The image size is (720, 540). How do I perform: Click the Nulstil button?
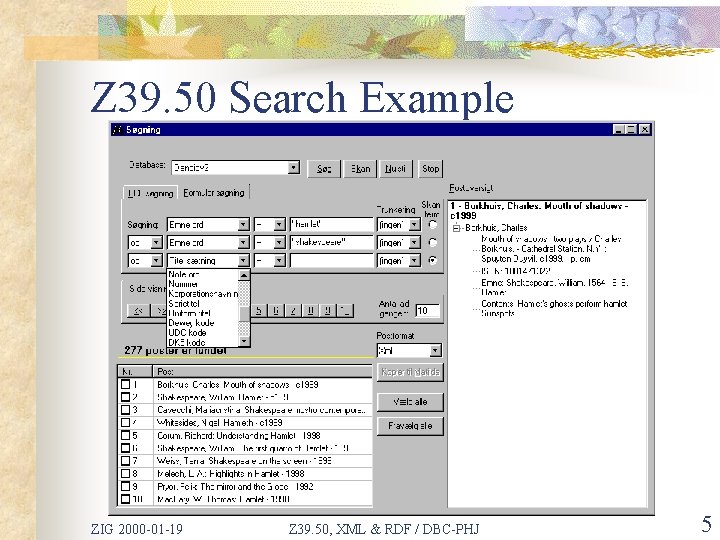395,169
